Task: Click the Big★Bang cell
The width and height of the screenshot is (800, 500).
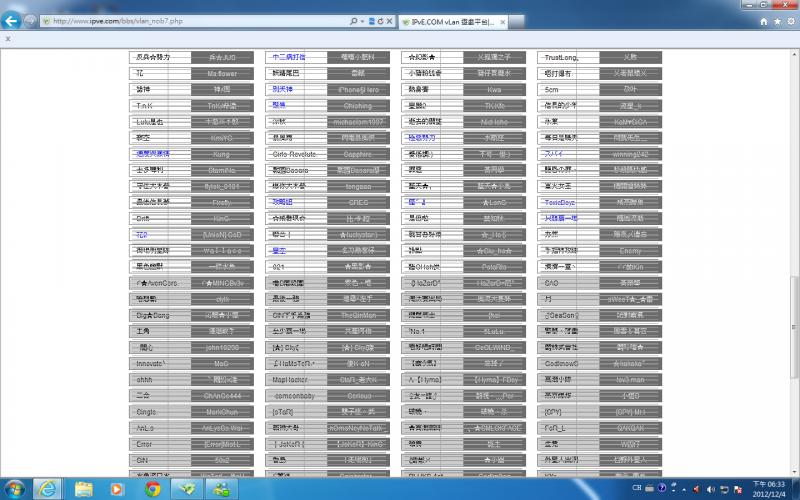Action: pyautogui.click(x=160, y=315)
